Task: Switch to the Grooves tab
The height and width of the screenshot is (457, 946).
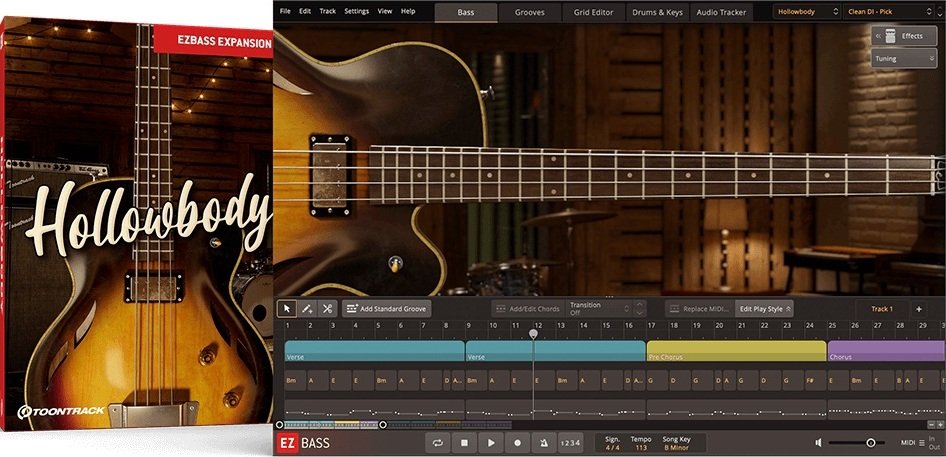Action: [530, 12]
